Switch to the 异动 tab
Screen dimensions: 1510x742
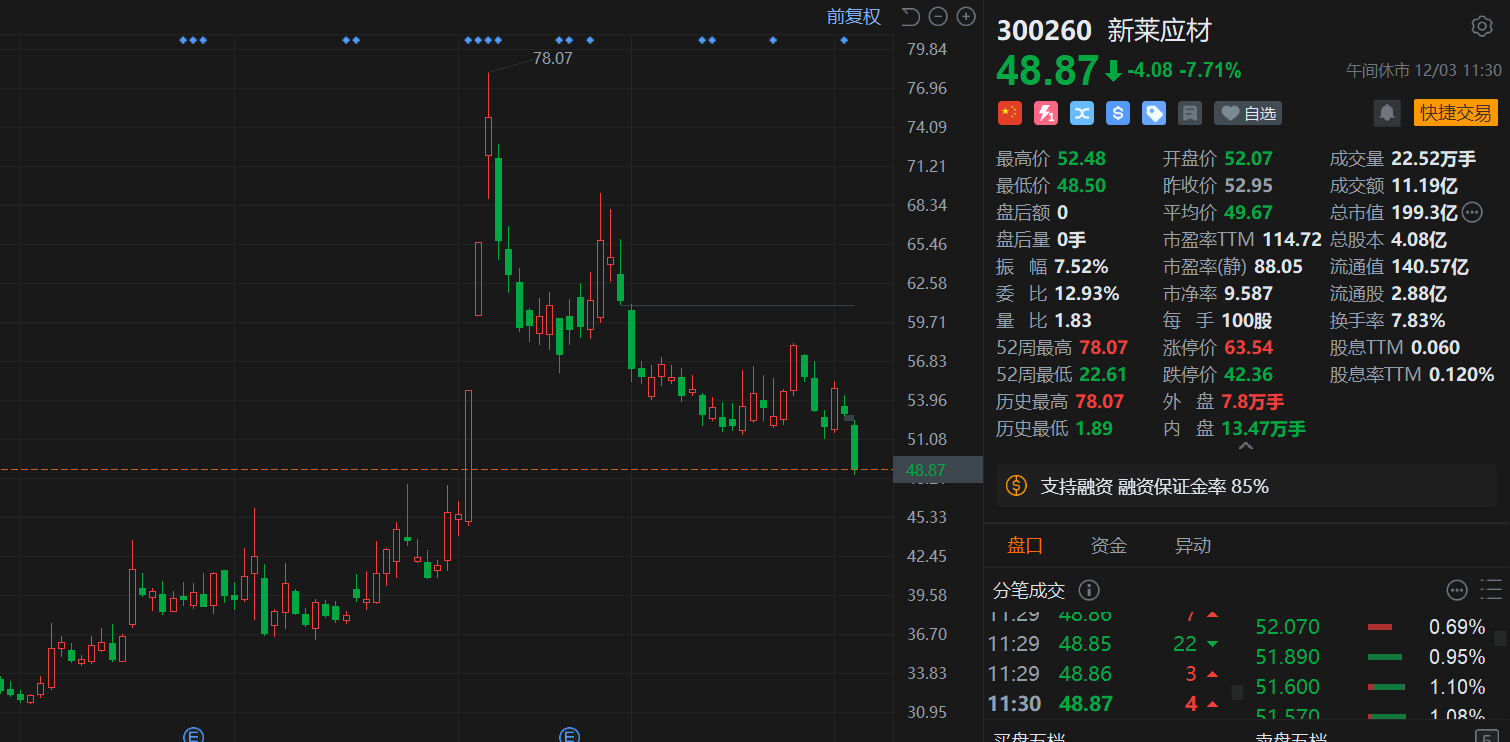pyautogui.click(x=1192, y=545)
